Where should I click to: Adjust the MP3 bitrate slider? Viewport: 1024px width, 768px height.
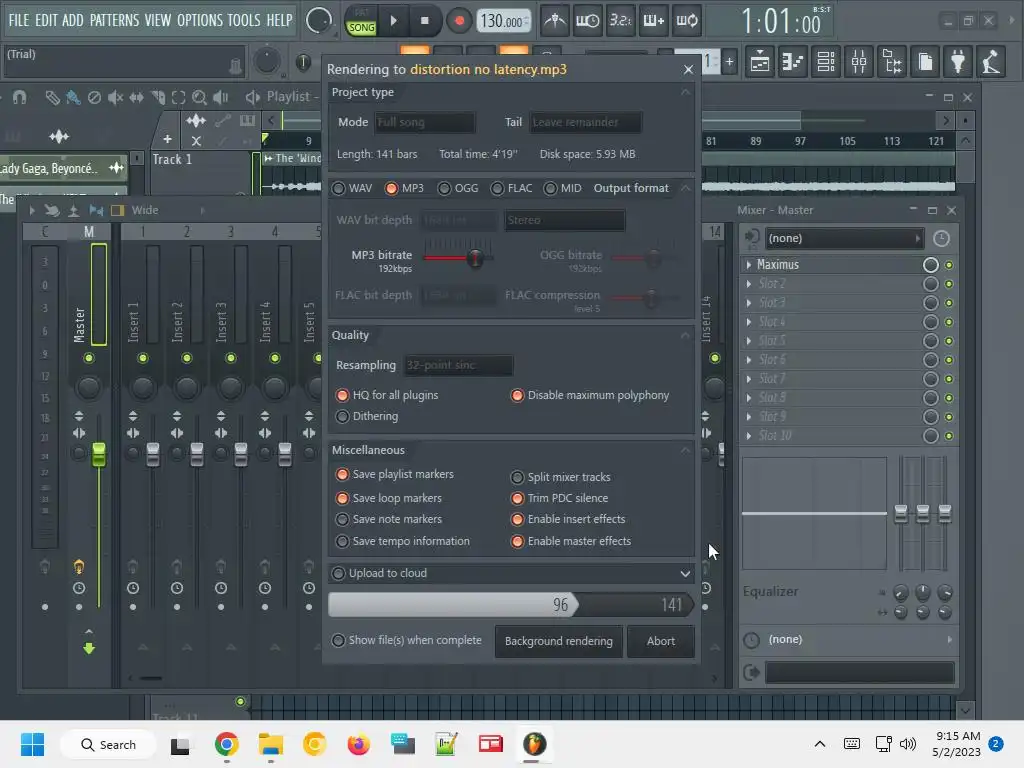(x=475, y=257)
